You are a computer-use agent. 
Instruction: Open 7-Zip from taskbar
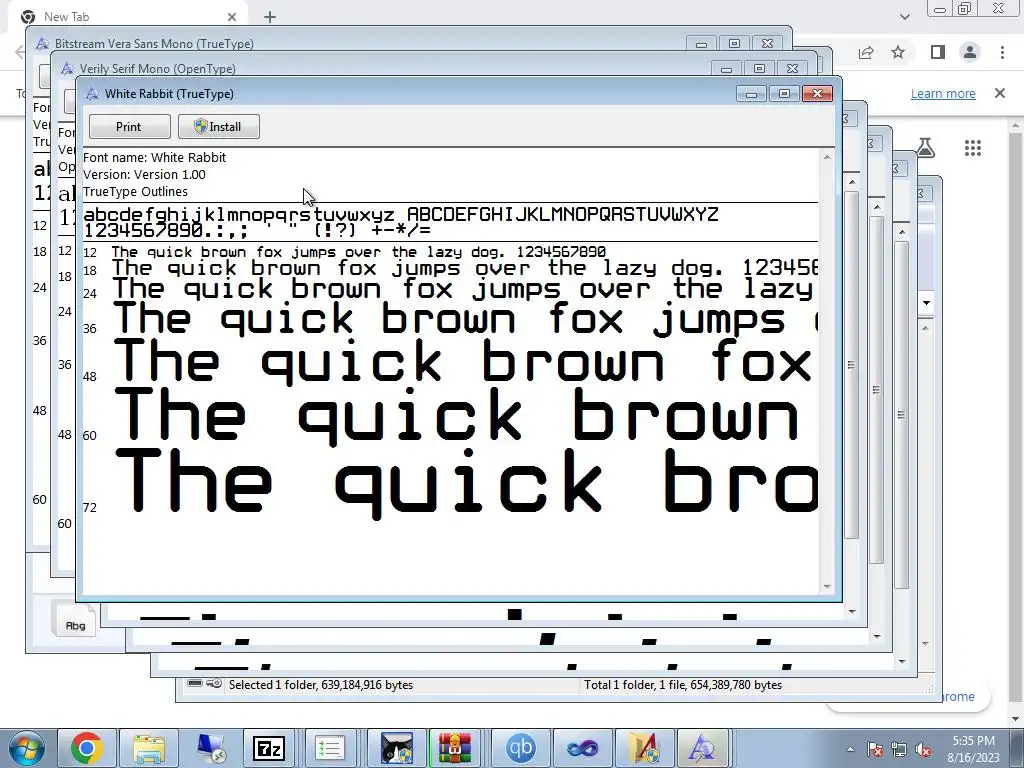pyautogui.click(x=269, y=748)
